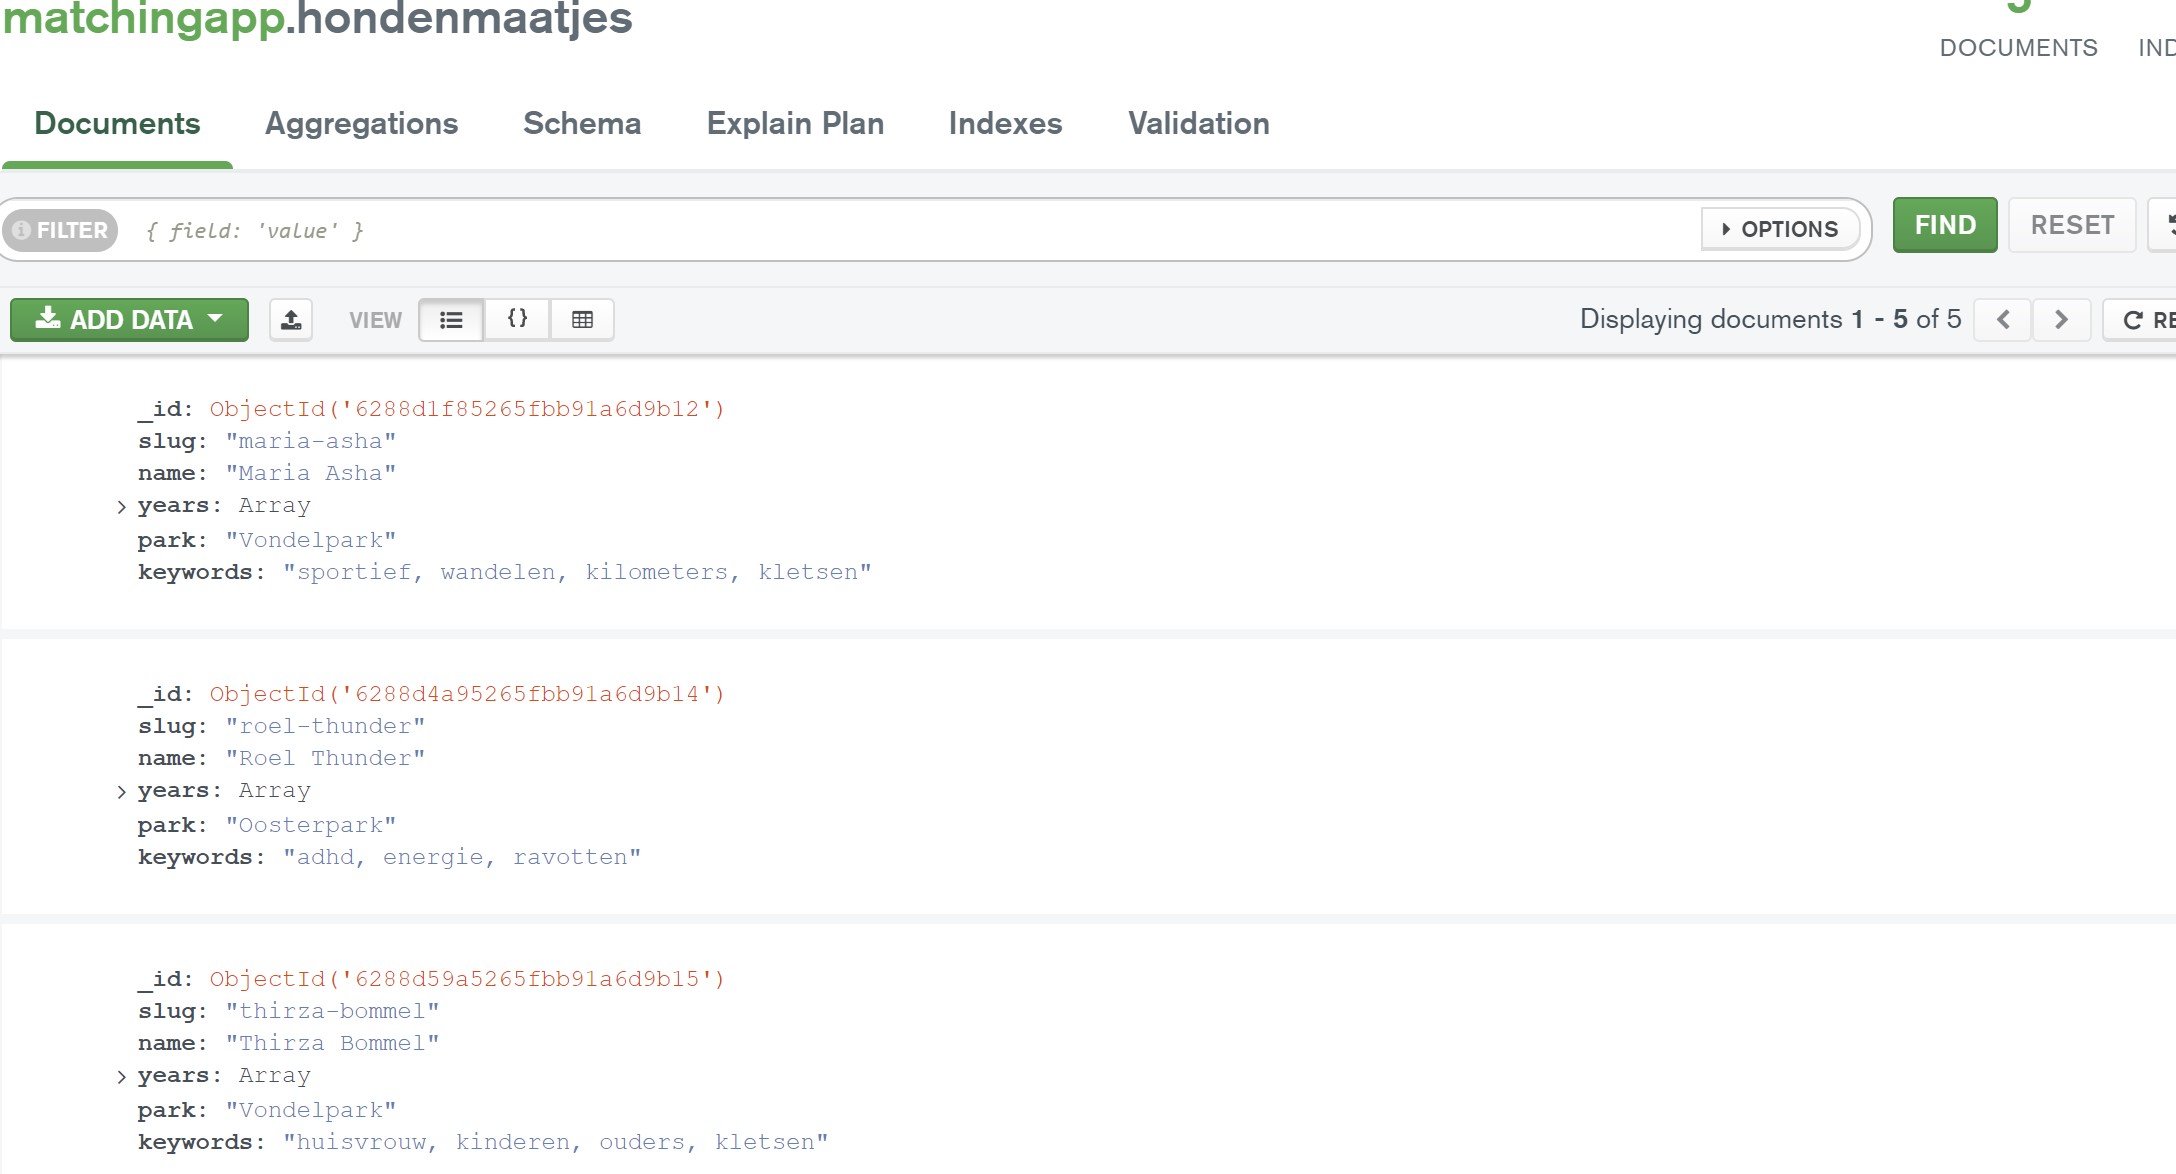Viewport: 2176px width, 1174px height.
Task: Go to next page arrow
Action: pos(2061,320)
